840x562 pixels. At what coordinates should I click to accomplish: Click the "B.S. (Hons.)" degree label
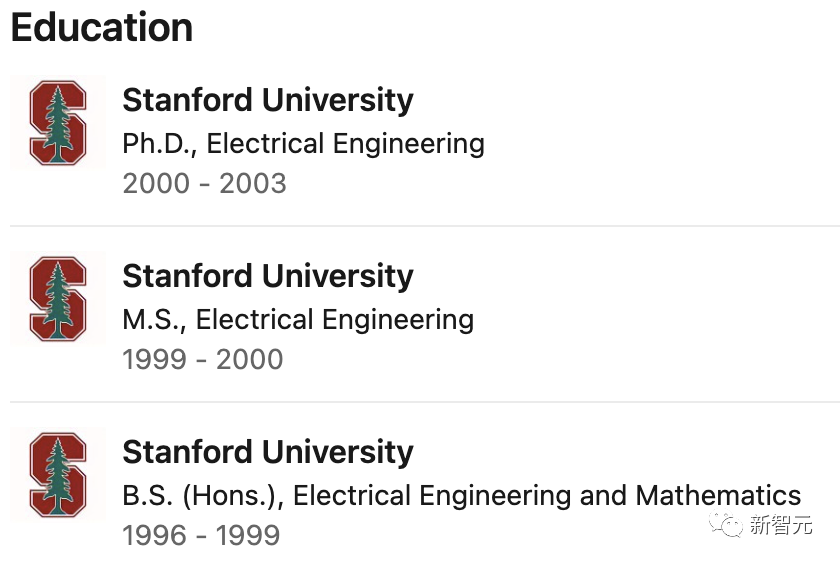tap(201, 496)
